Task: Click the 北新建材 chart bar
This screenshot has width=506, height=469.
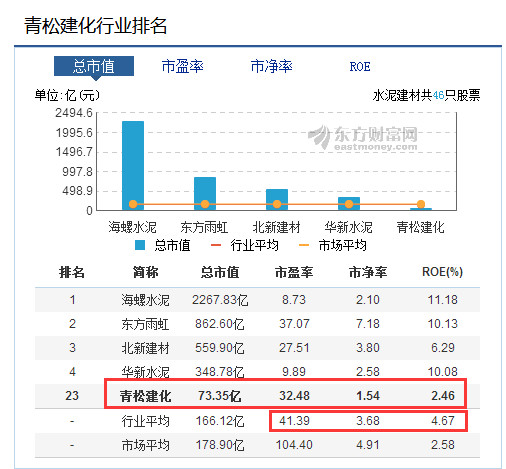Action: (277, 200)
